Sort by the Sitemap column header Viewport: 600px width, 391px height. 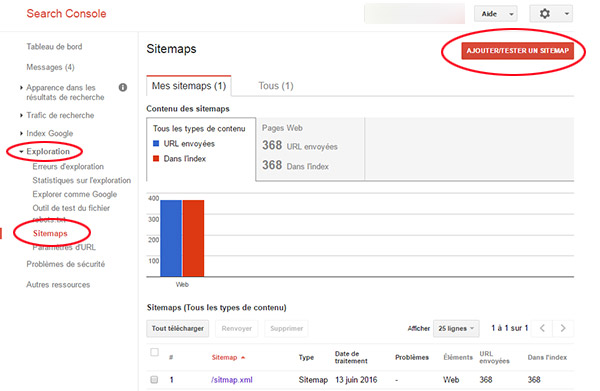coord(225,357)
